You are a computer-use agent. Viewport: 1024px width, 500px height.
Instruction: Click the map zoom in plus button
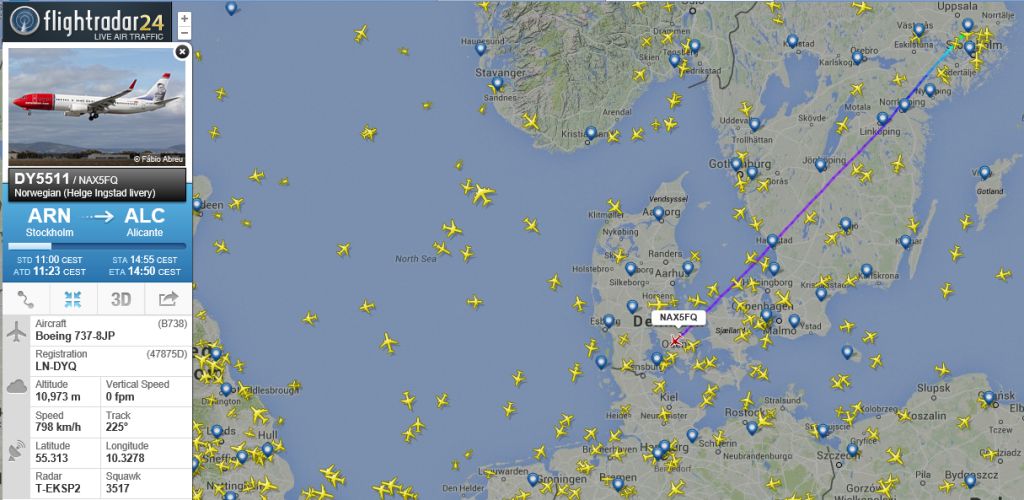[185, 19]
